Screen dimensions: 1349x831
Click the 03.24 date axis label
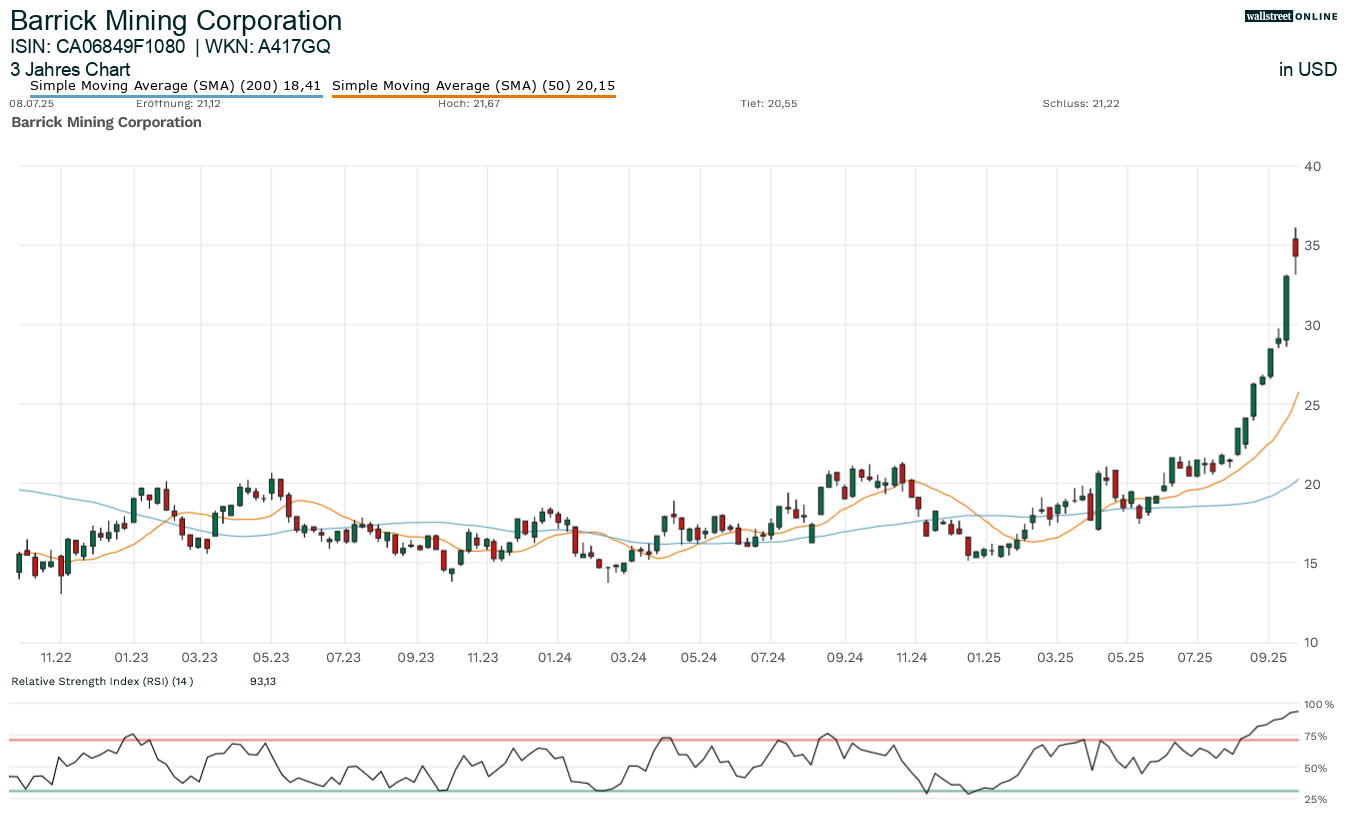pyautogui.click(x=627, y=657)
